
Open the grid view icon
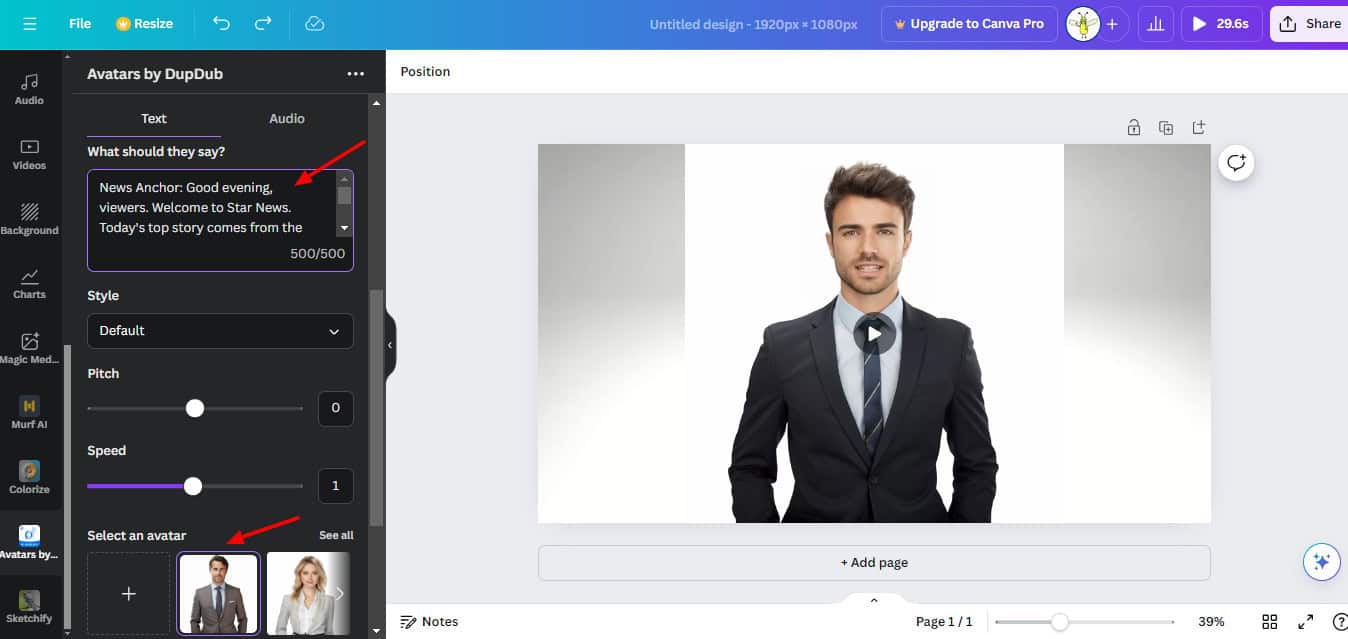[1270, 622]
